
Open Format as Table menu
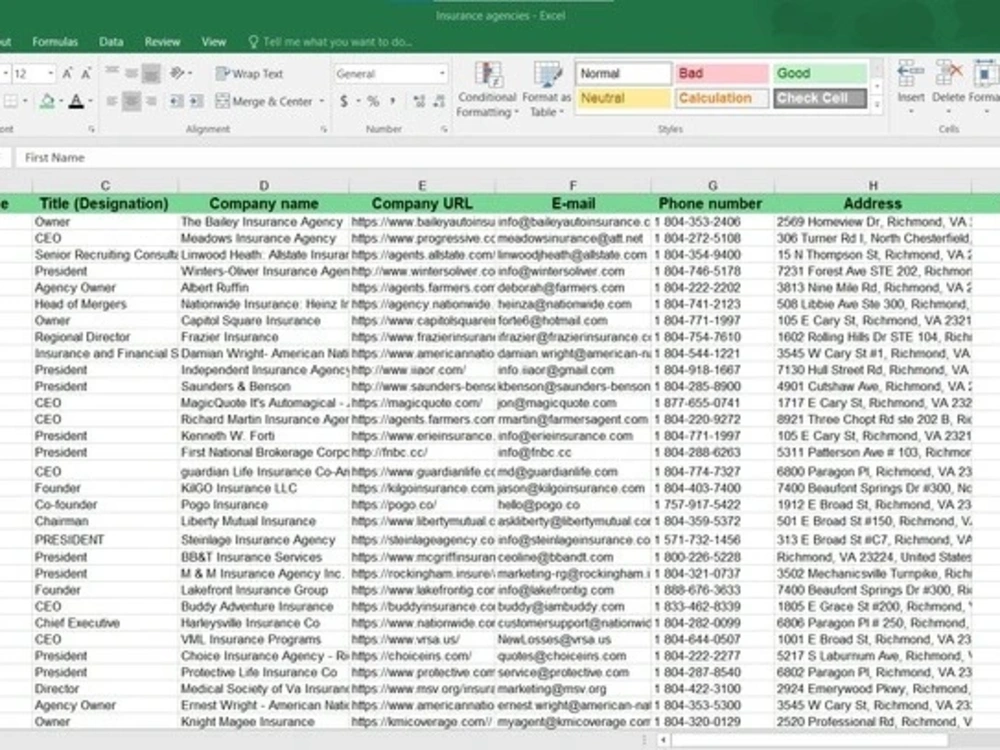click(547, 90)
